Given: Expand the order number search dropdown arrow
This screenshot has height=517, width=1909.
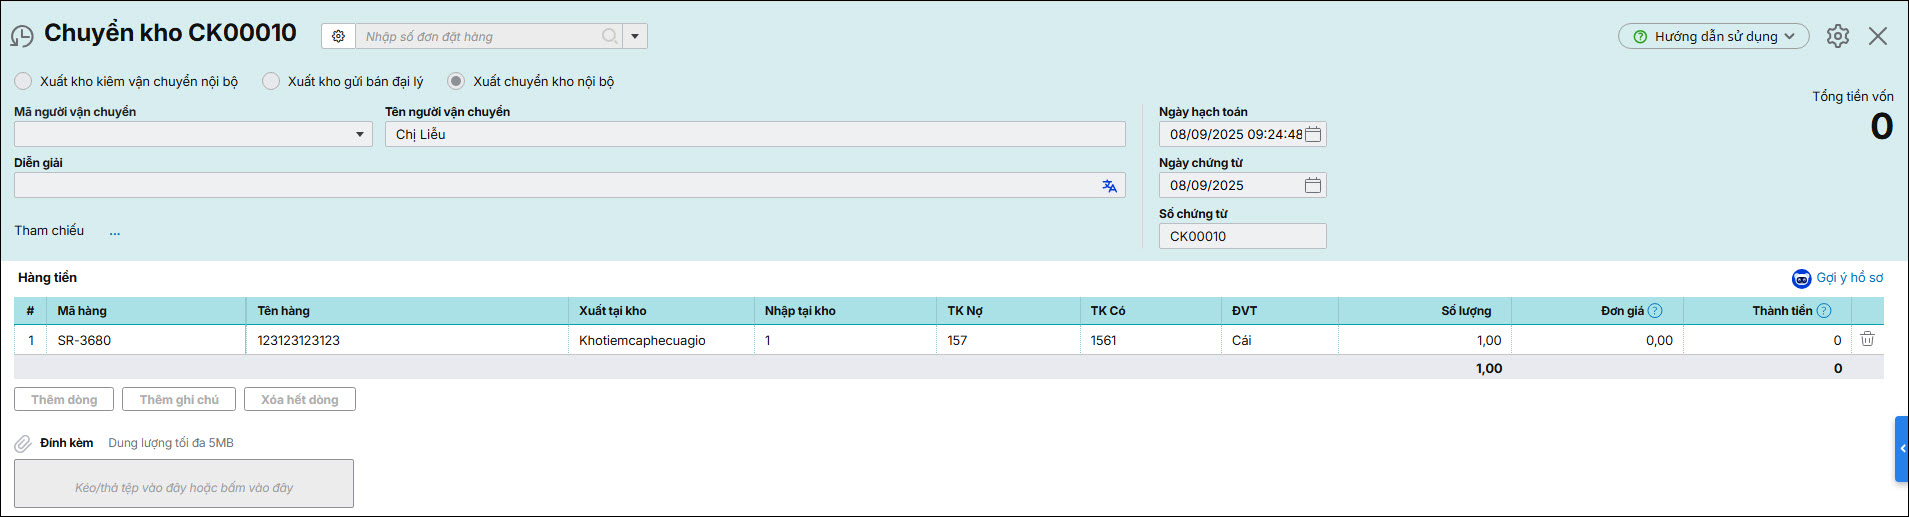Looking at the screenshot, I should click(x=635, y=37).
